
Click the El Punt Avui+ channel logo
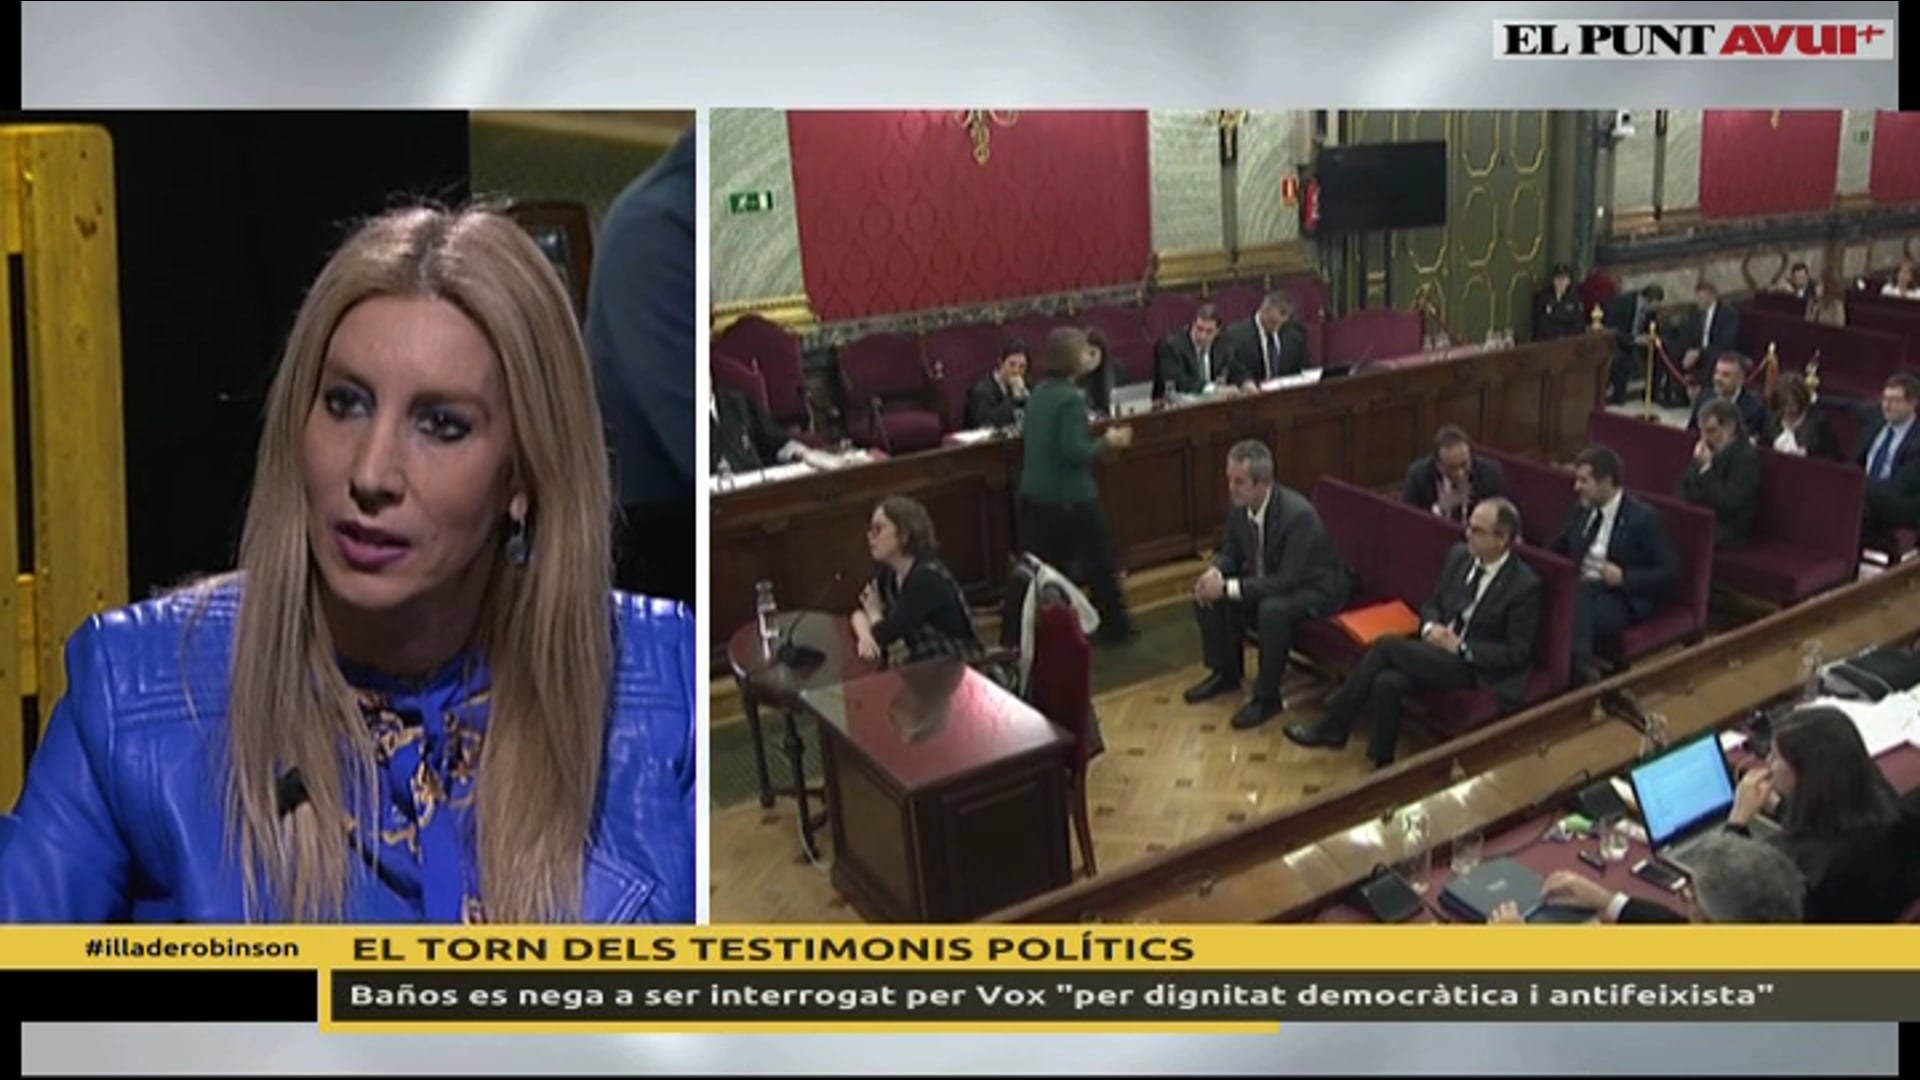pos(1693,39)
